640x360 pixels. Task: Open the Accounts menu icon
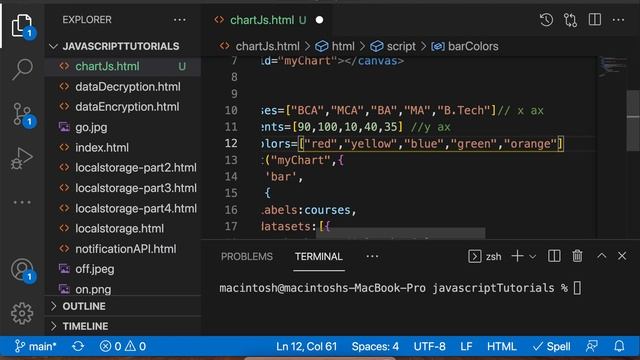tap(22, 270)
